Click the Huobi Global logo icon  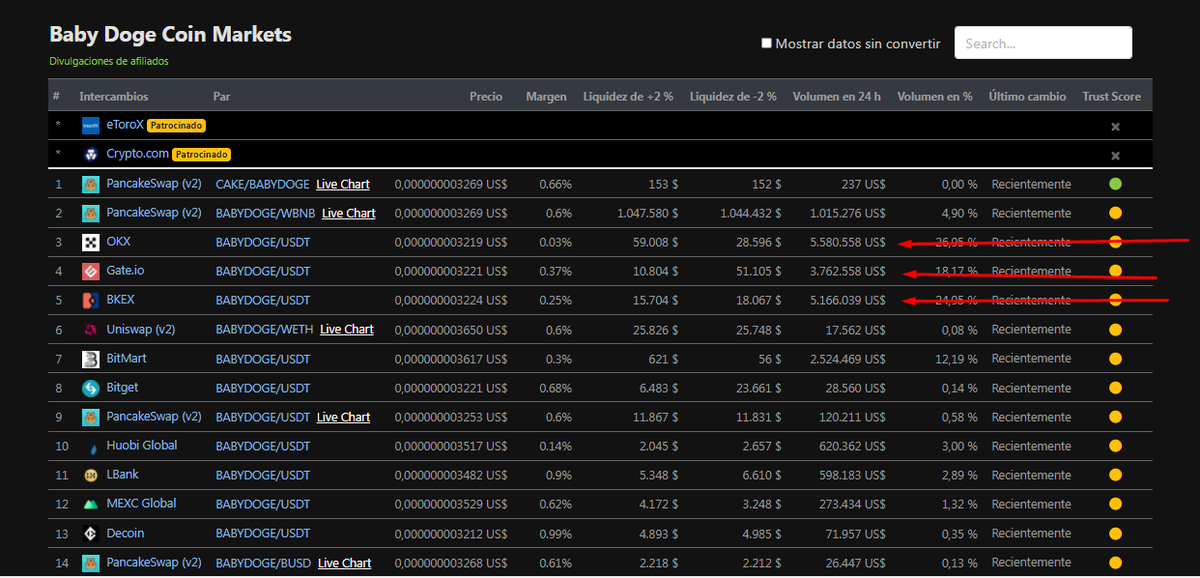[x=91, y=446]
